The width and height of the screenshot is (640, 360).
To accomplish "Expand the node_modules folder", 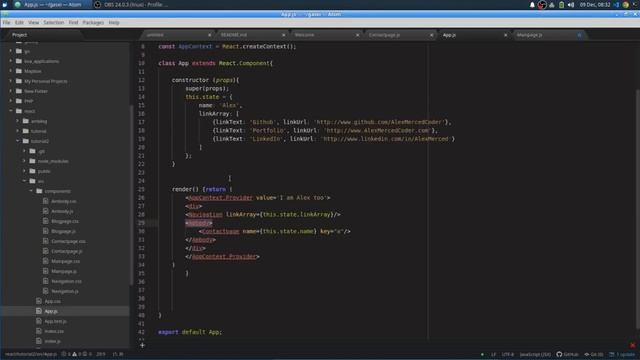I will pos(24,161).
